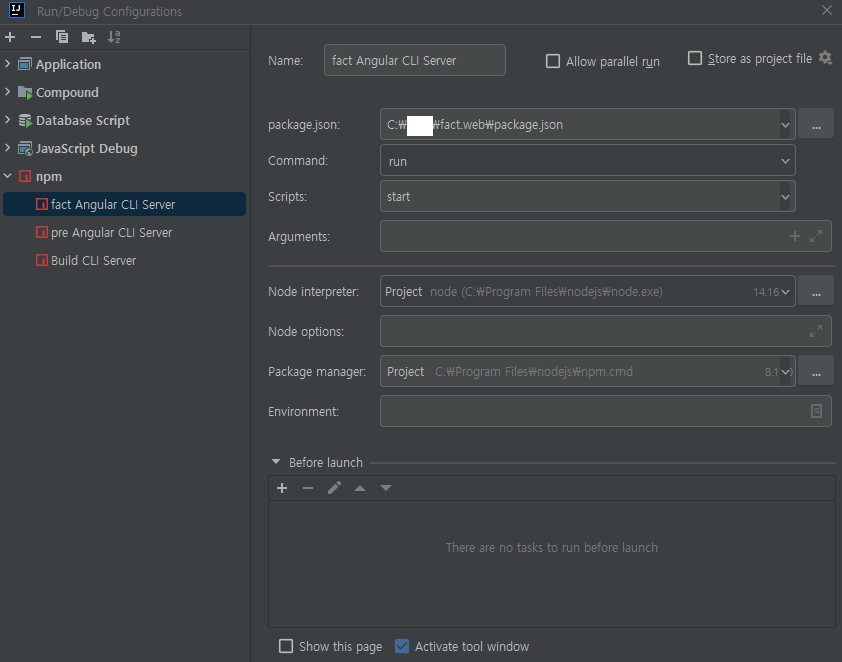Screen dimensions: 842x662
Task: Open the Package manager dropdown
Action: 786,372
